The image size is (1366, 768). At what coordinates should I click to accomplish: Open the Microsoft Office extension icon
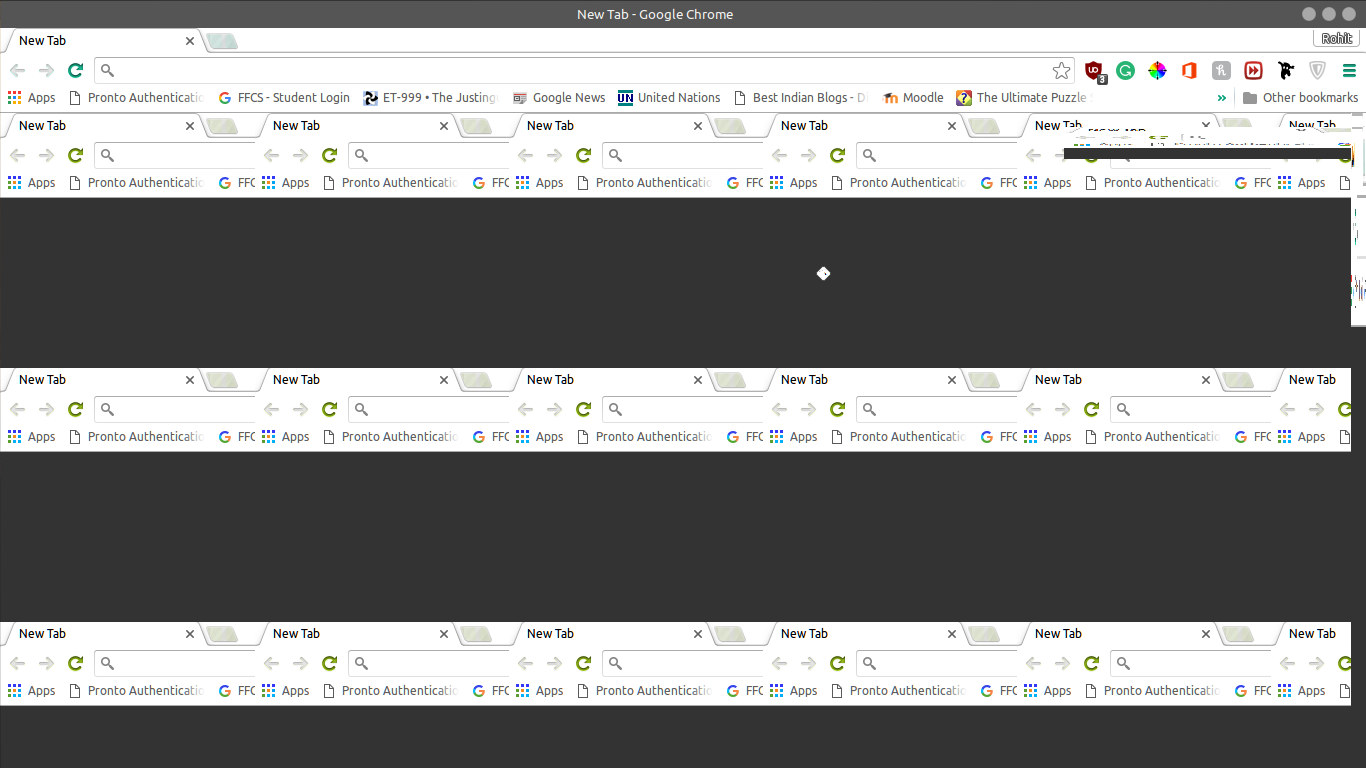point(1189,70)
